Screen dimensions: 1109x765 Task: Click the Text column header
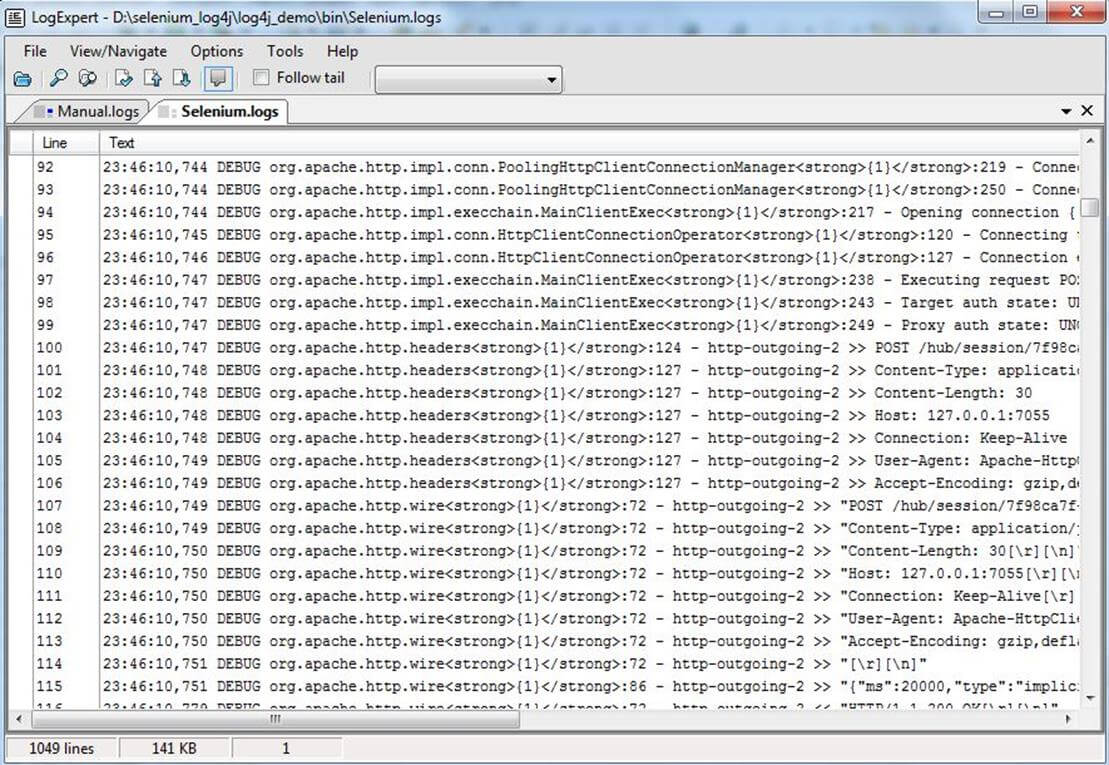pyautogui.click(x=122, y=143)
